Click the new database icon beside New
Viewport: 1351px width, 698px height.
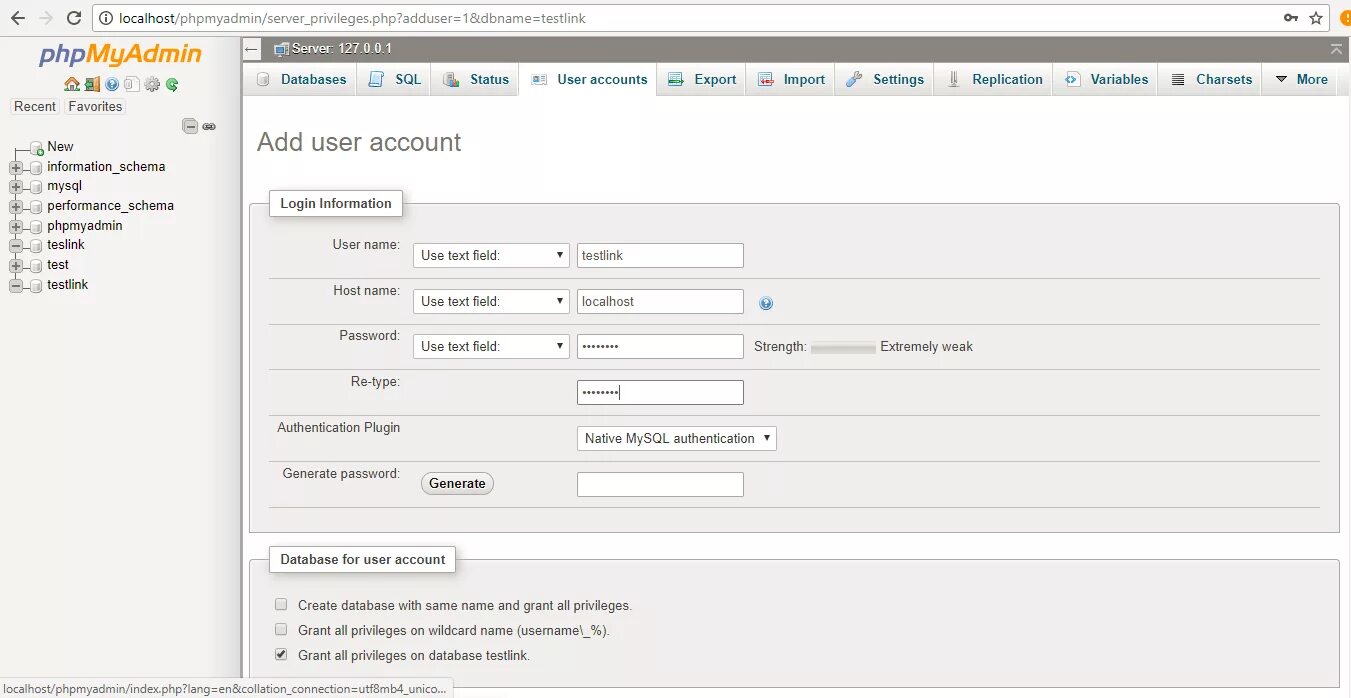tap(36, 147)
